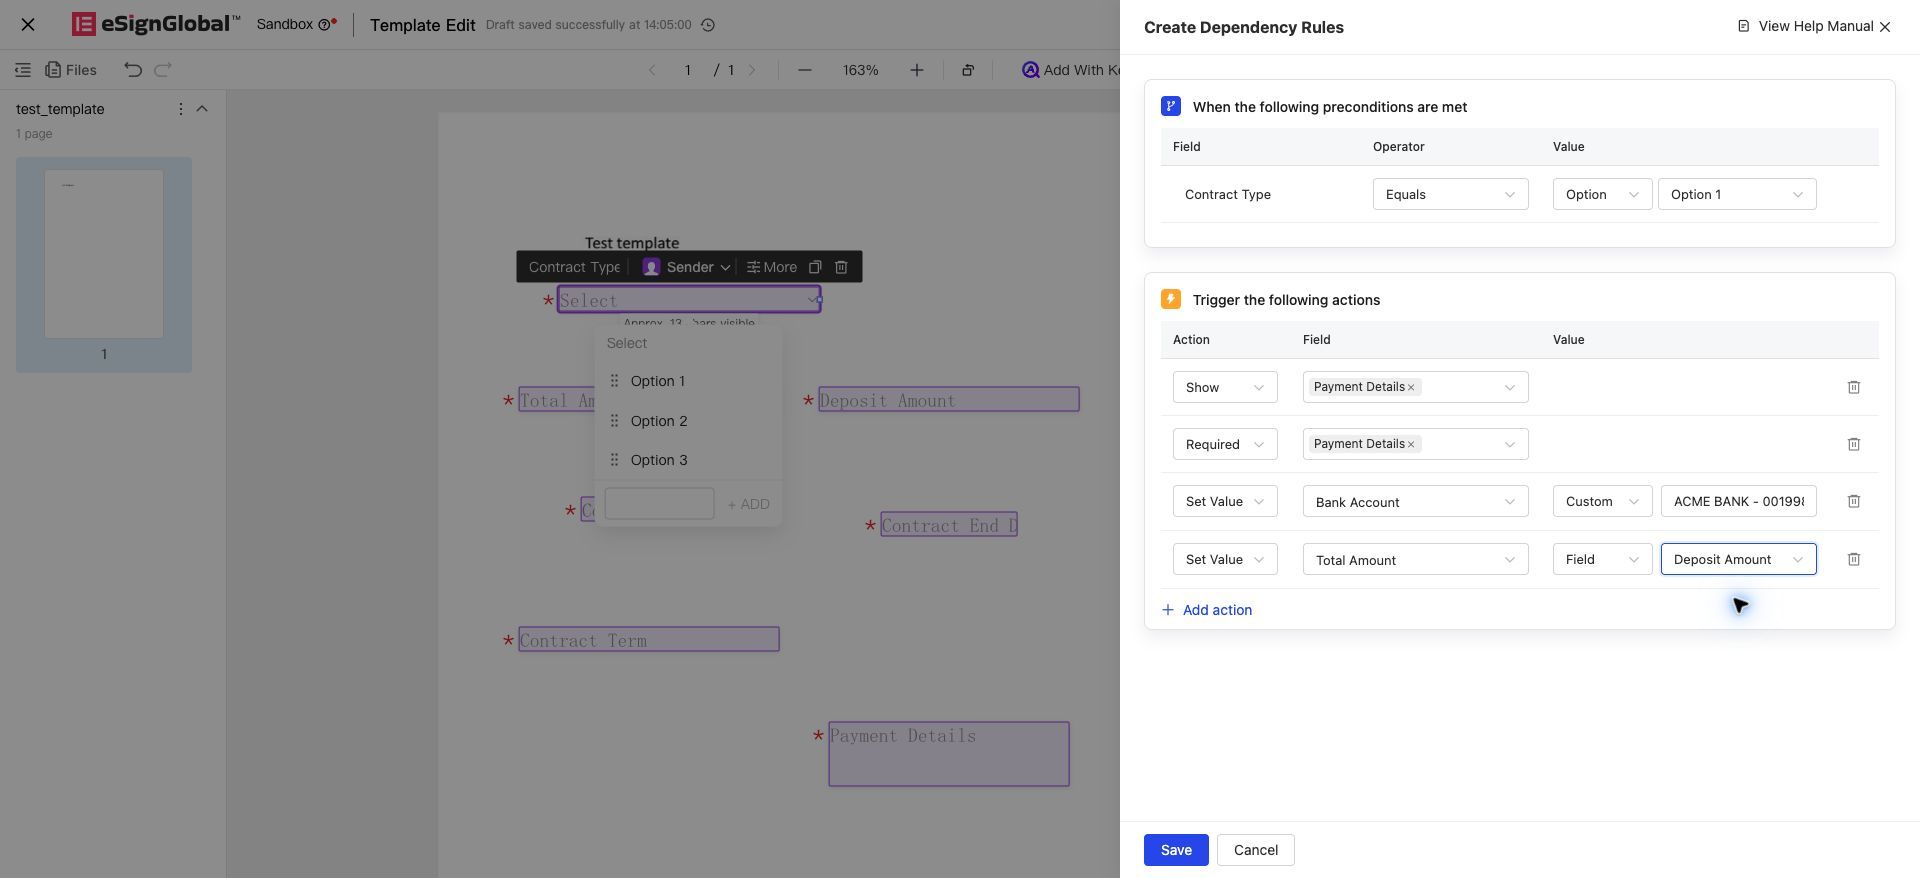Delete the Total Amount set value row
Image resolution: width=1920 pixels, height=878 pixels.
(1853, 559)
